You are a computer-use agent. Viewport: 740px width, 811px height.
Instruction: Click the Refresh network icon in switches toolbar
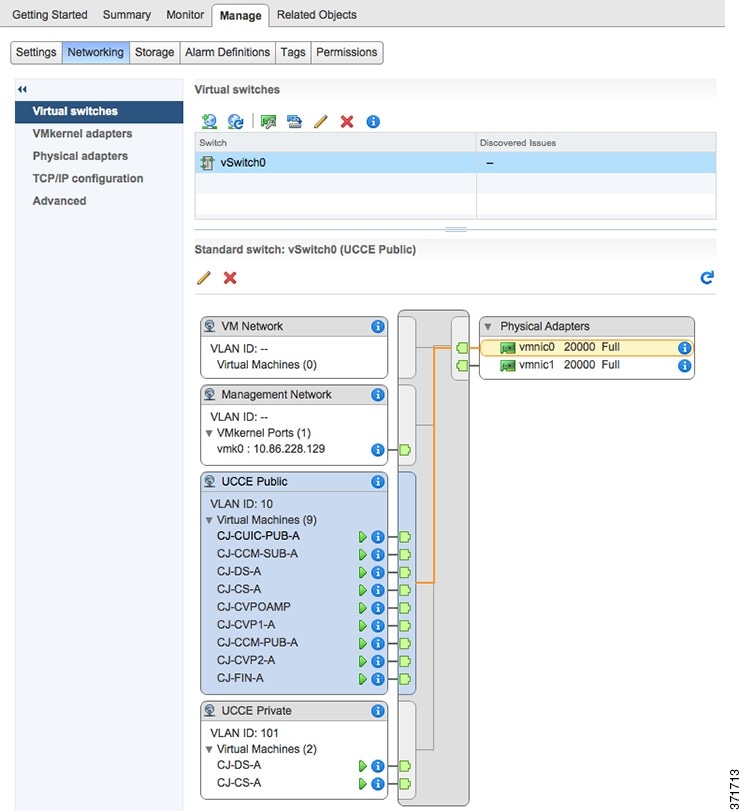click(236, 121)
